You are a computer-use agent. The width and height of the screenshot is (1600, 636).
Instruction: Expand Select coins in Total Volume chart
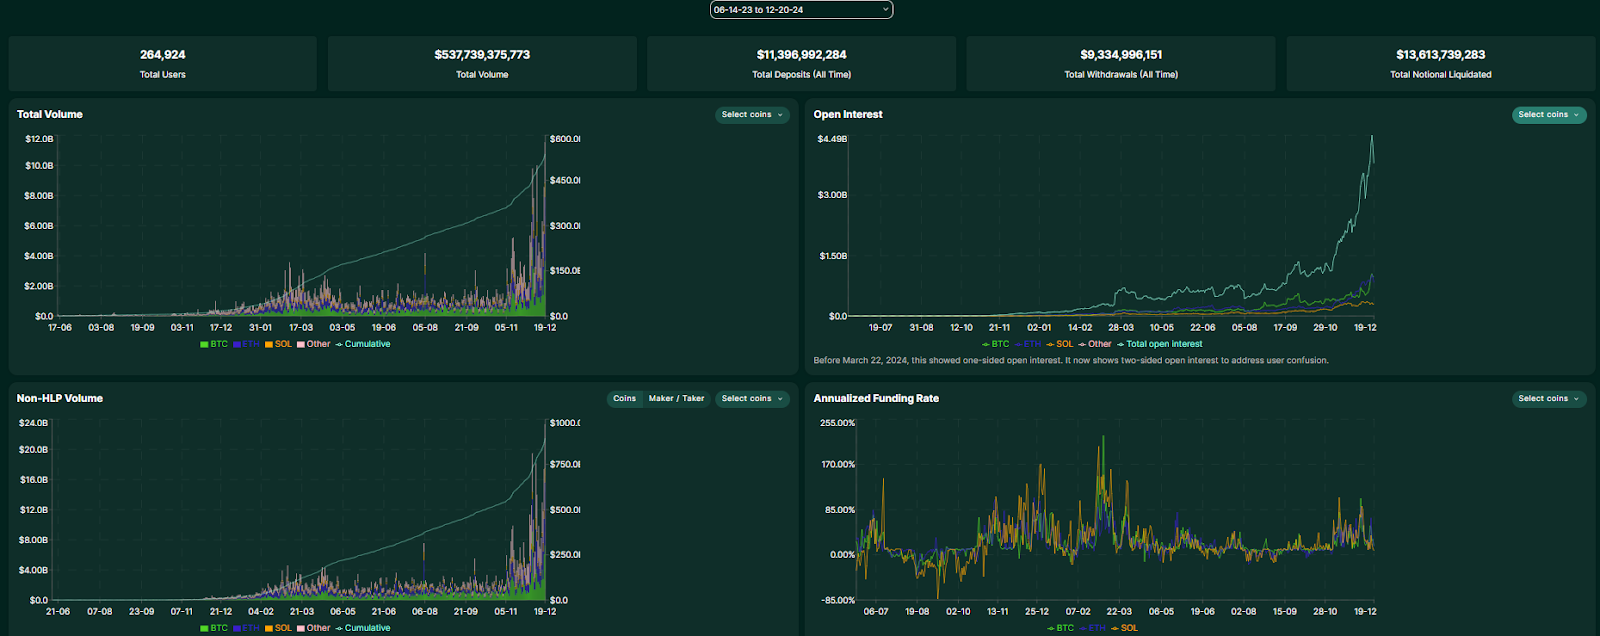pos(752,115)
